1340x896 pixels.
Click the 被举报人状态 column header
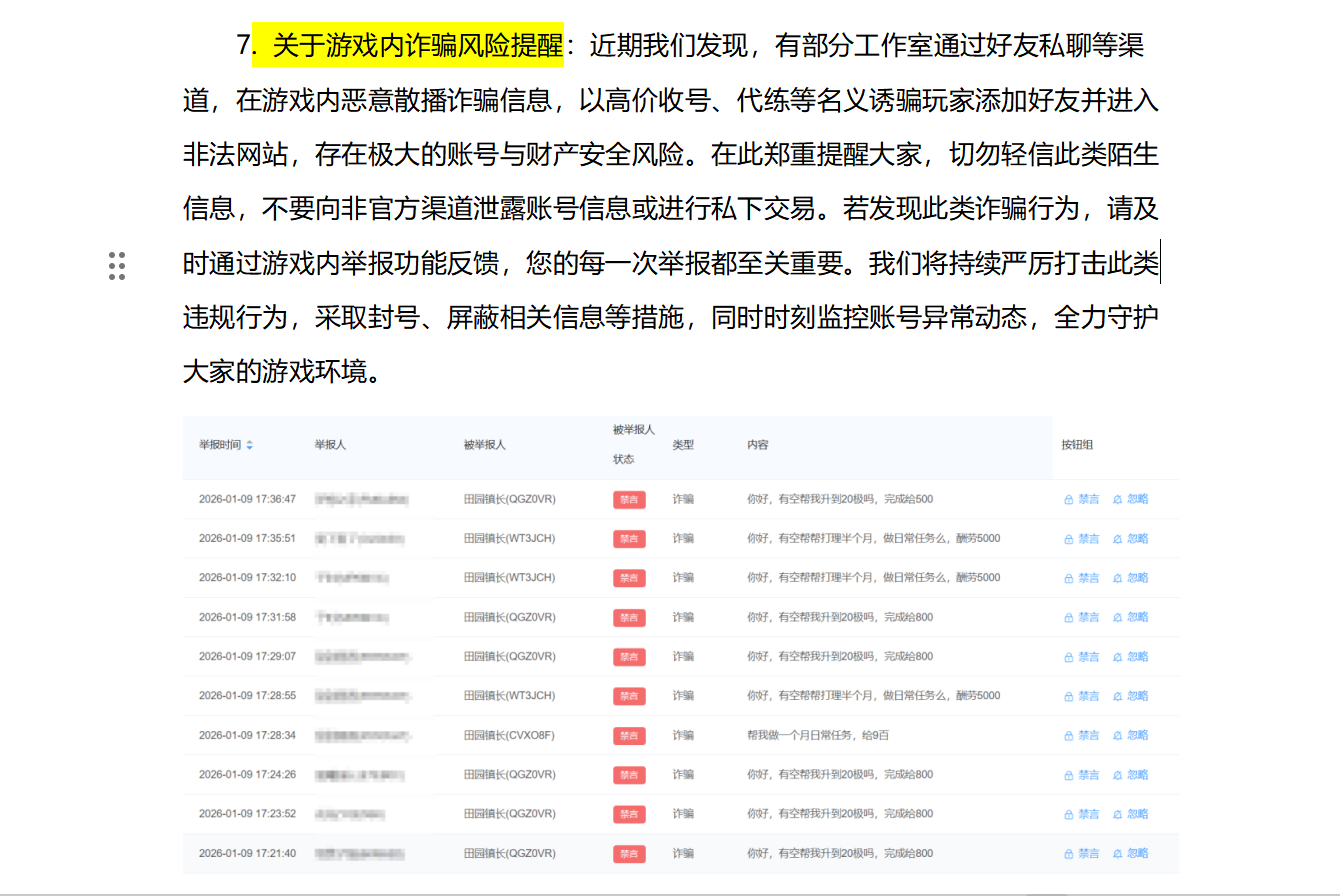point(632,444)
